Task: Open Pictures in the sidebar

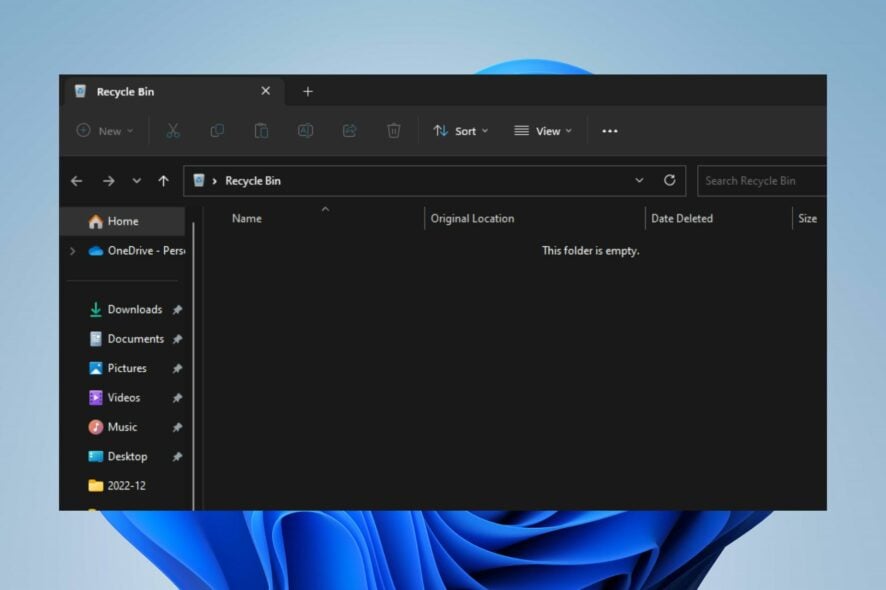Action: coord(118,368)
